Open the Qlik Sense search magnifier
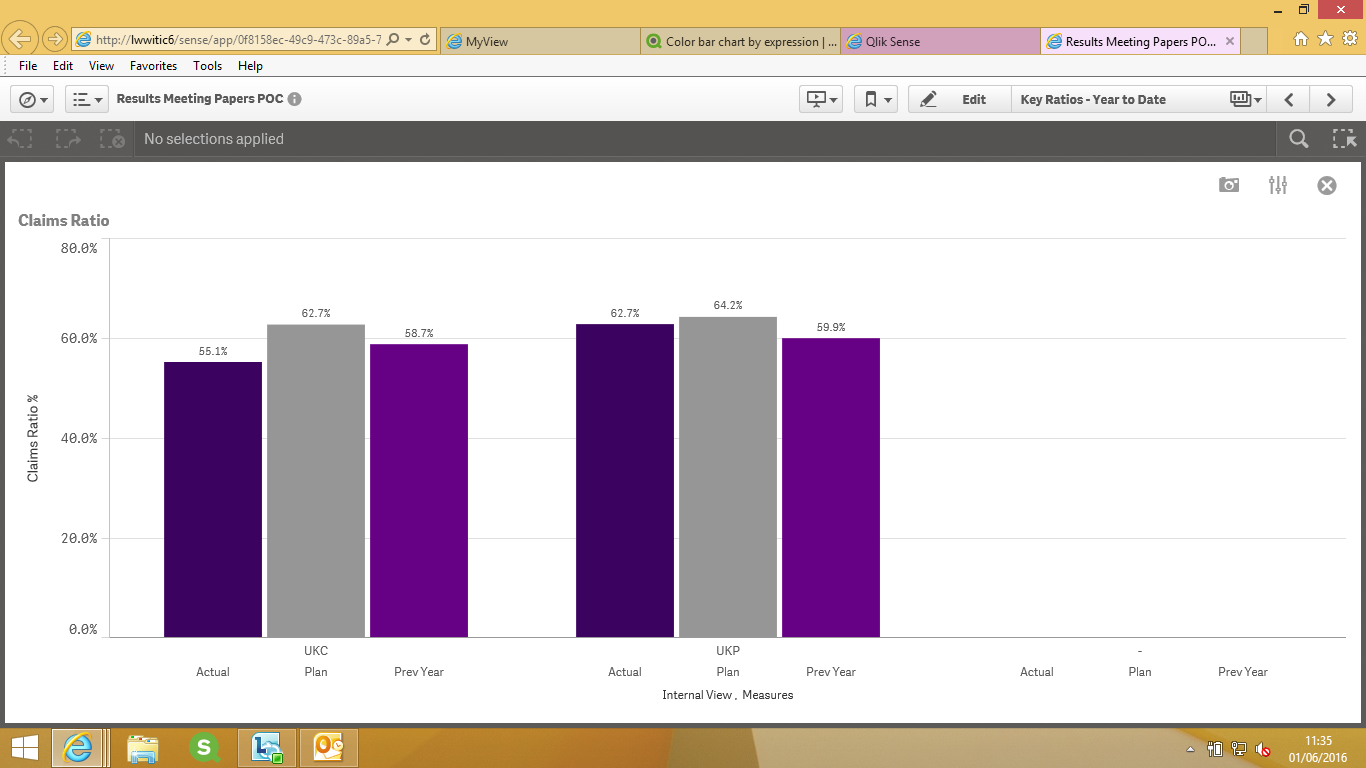 coord(1299,139)
